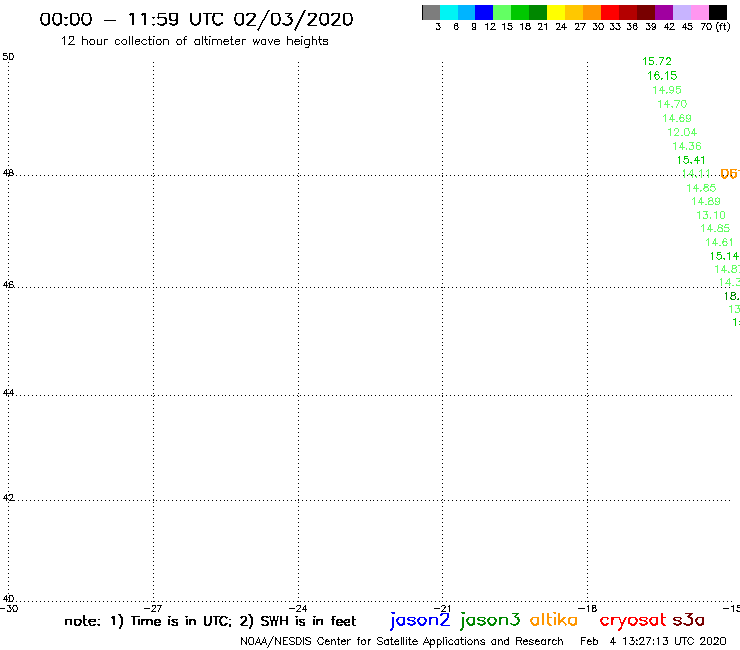This screenshot has height=650, width=740.
Task: Select timestamp 'Feb 4 13:27:13 UTC 2020'
Action: coord(653,642)
